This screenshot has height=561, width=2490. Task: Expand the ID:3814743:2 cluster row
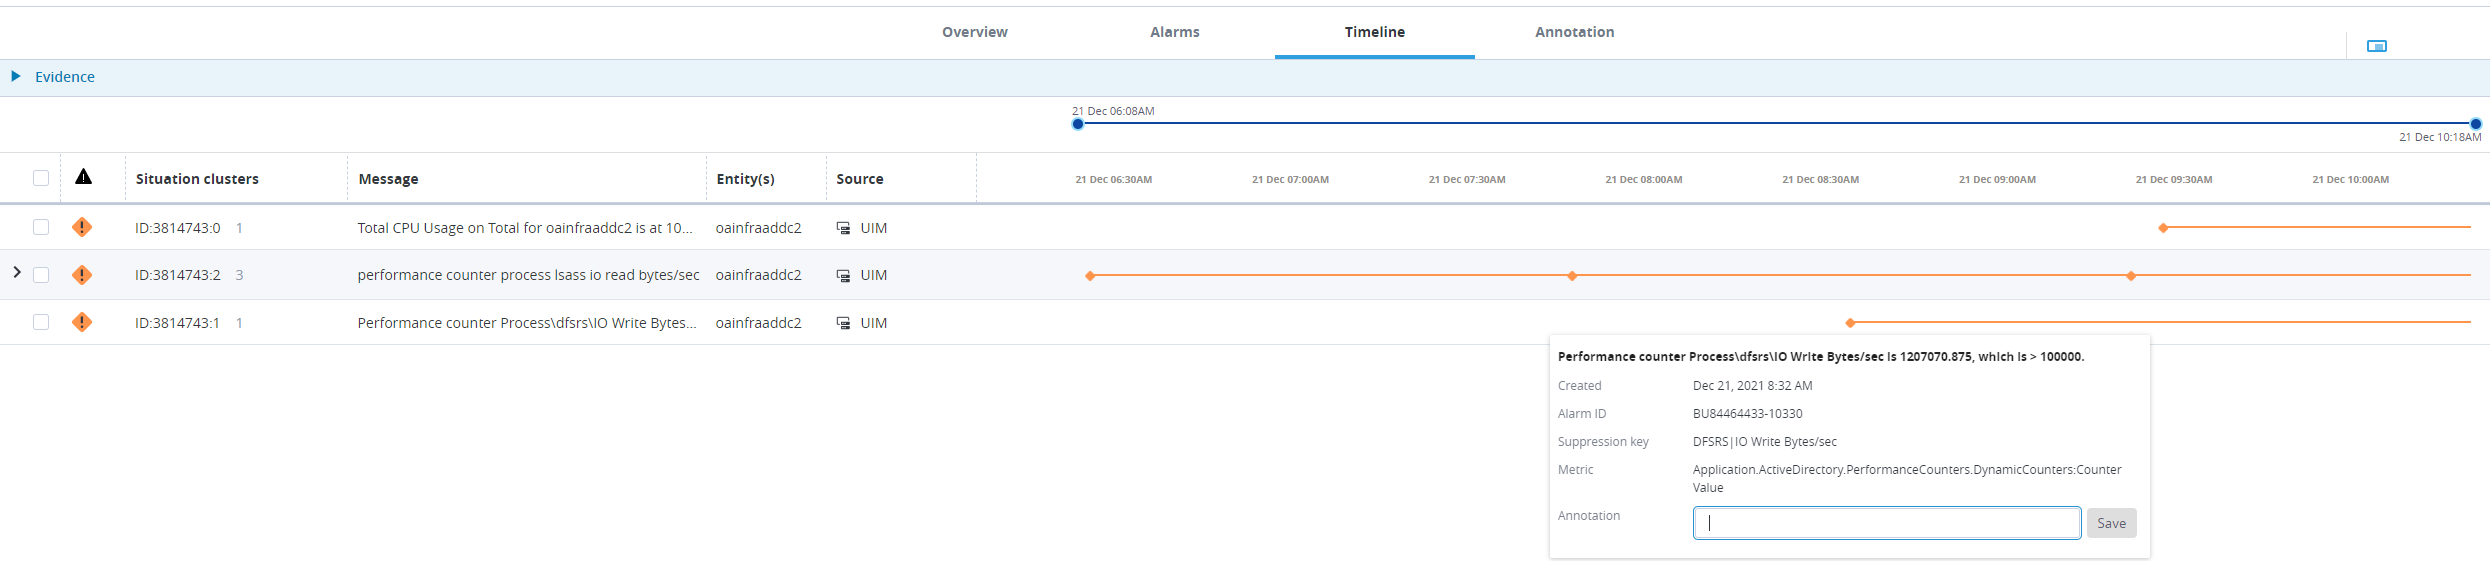(17, 272)
